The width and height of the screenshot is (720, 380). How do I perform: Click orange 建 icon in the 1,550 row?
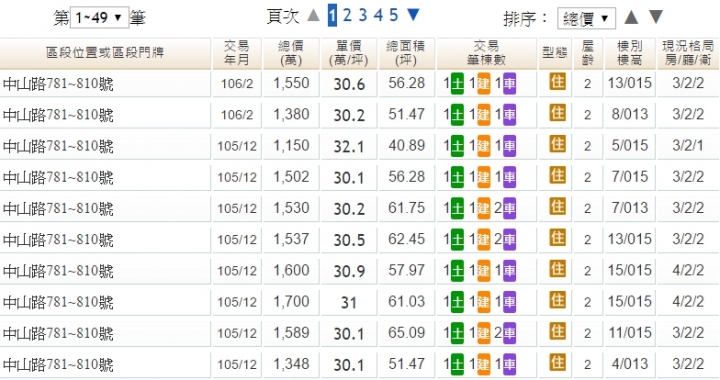[484, 84]
